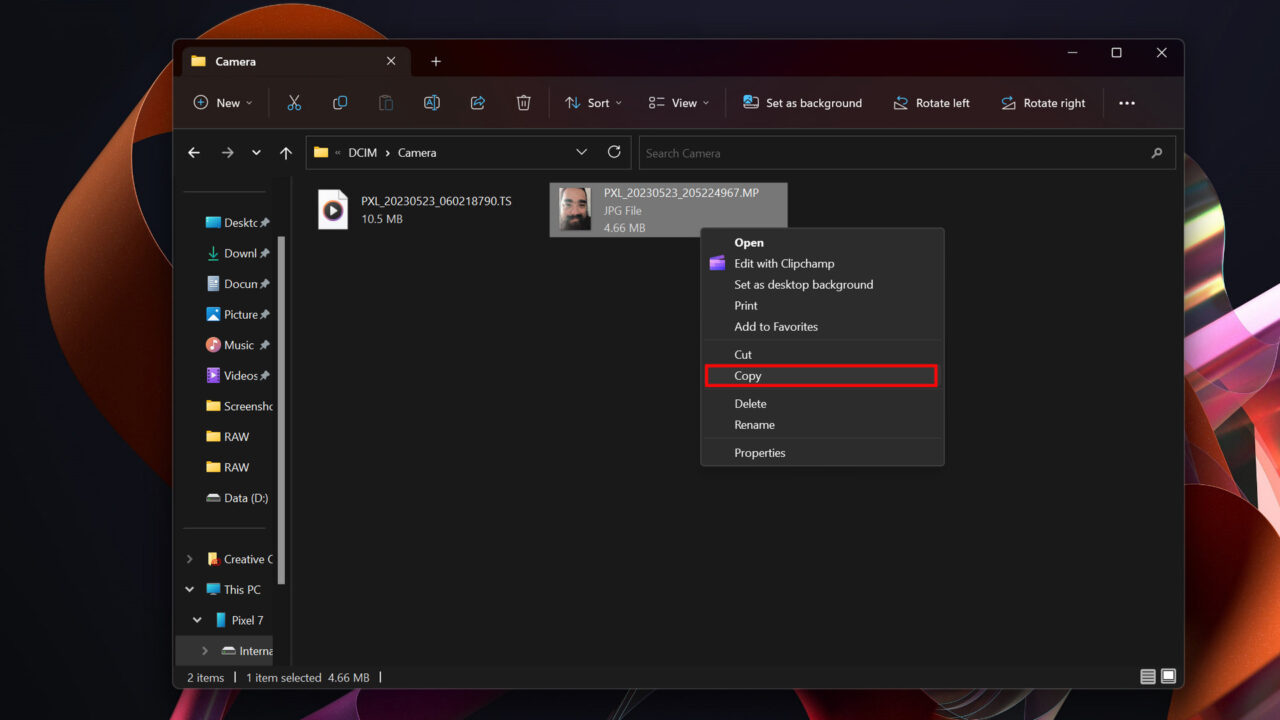Click the Cut scissors icon in the toolbar
The image size is (1280, 720).
click(x=294, y=102)
